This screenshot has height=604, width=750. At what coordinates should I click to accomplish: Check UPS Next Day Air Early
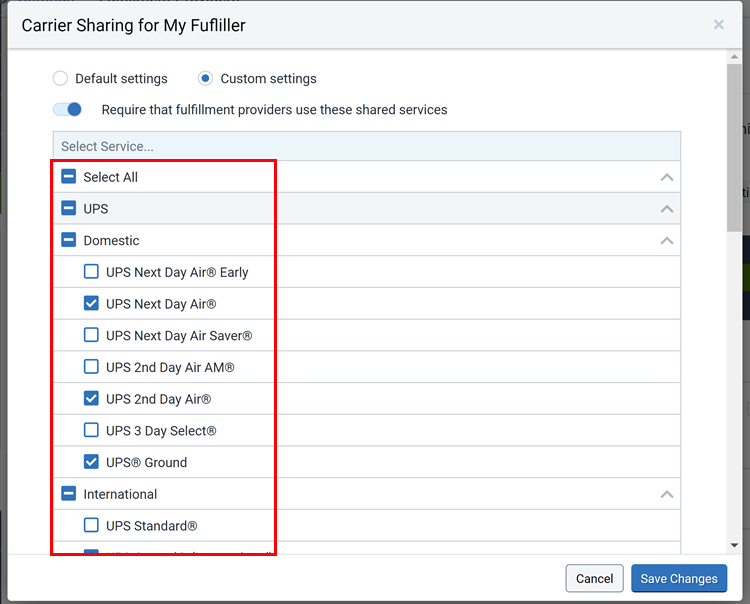pyautogui.click(x=91, y=272)
